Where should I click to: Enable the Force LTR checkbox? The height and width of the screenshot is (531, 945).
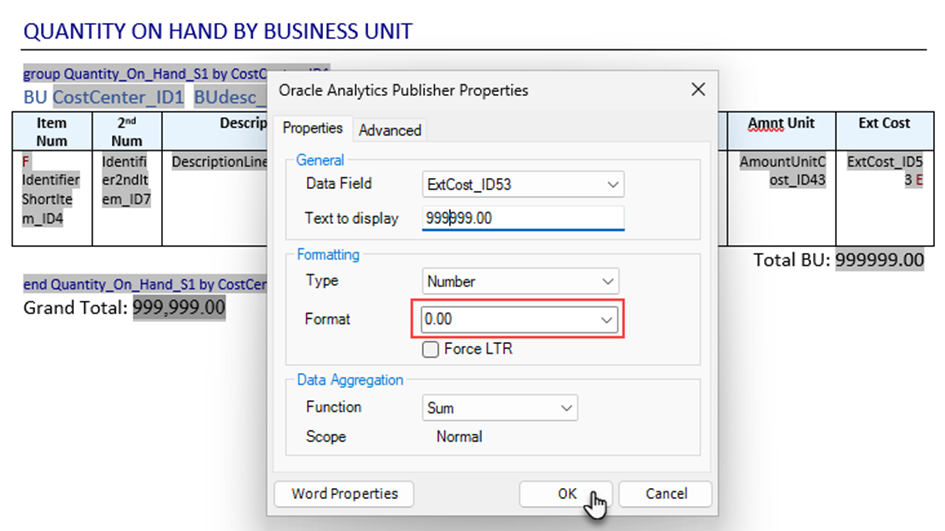click(430, 349)
